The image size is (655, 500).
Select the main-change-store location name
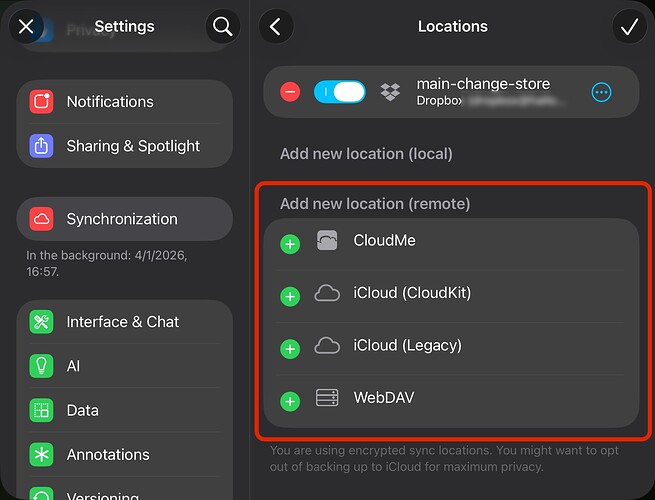coord(483,84)
